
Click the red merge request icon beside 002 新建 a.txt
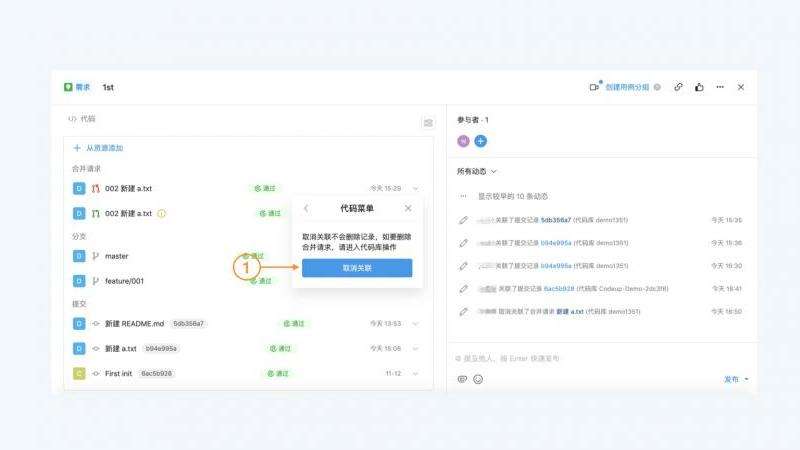(x=95, y=188)
